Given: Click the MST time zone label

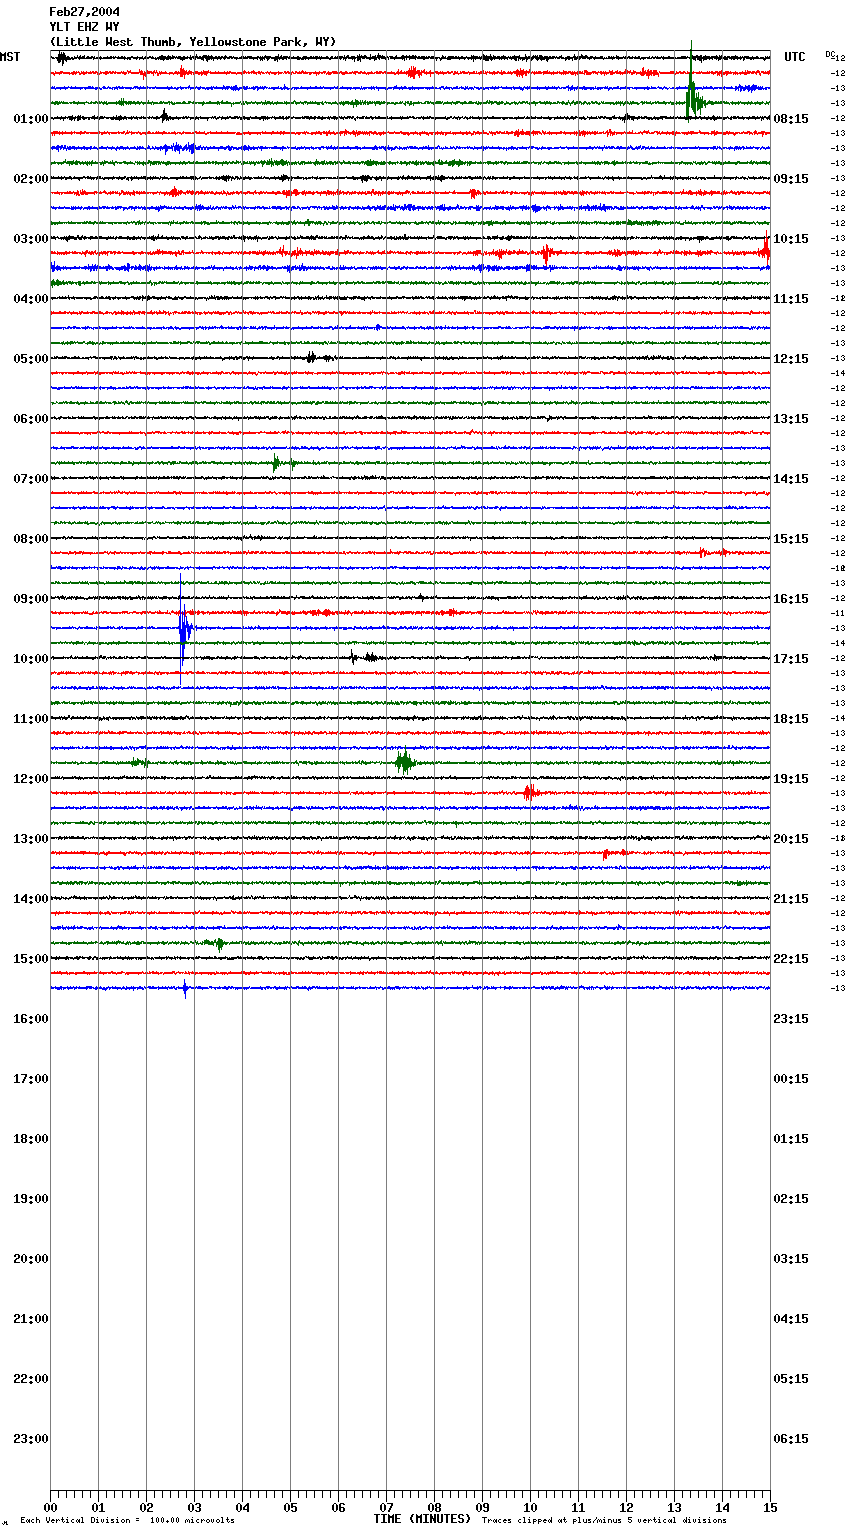Looking at the screenshot, I should tap(10, 57).
